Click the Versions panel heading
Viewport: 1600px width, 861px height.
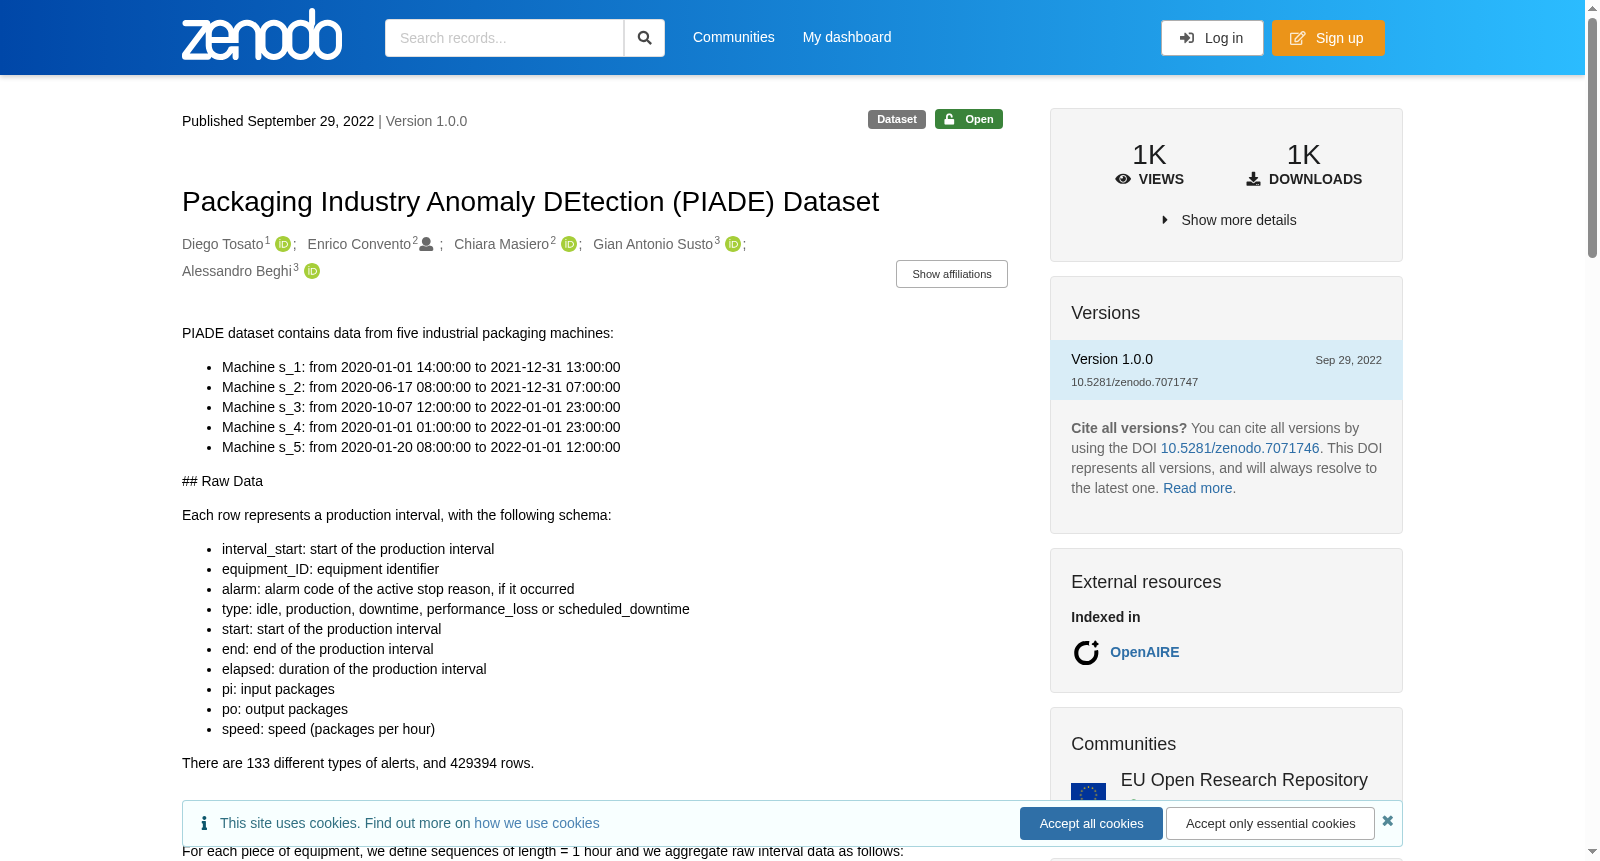pos(1105,313)
